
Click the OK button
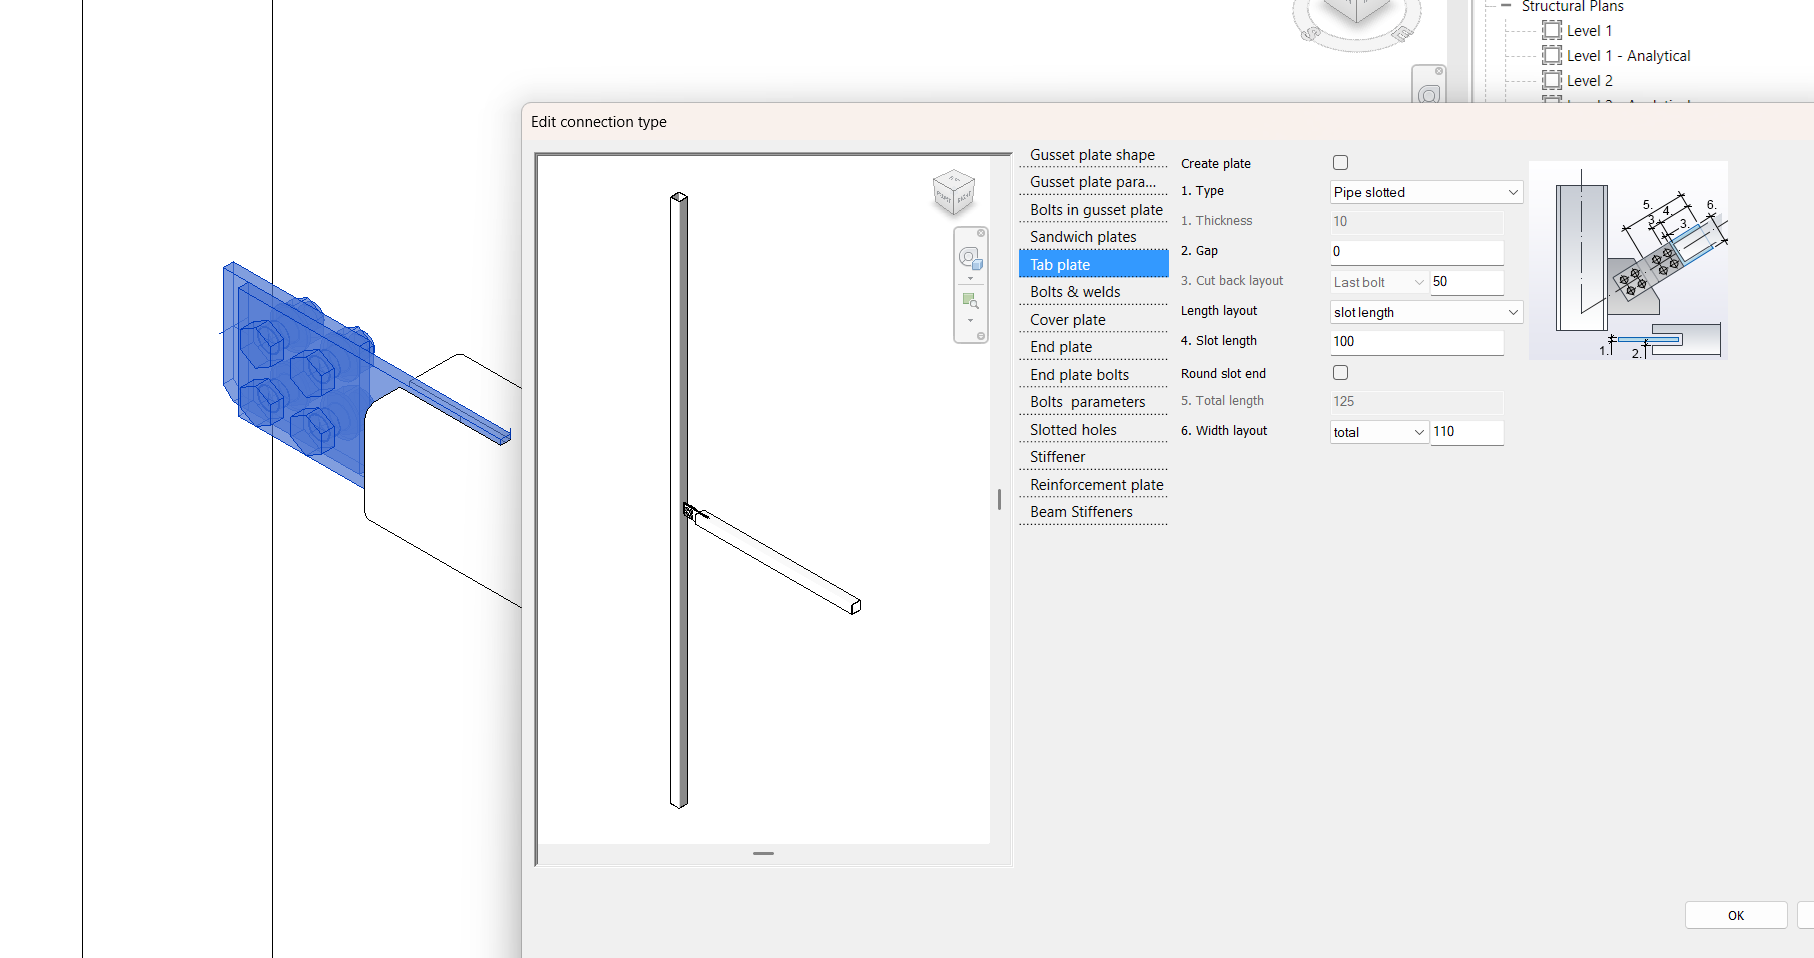[1736, 915]
